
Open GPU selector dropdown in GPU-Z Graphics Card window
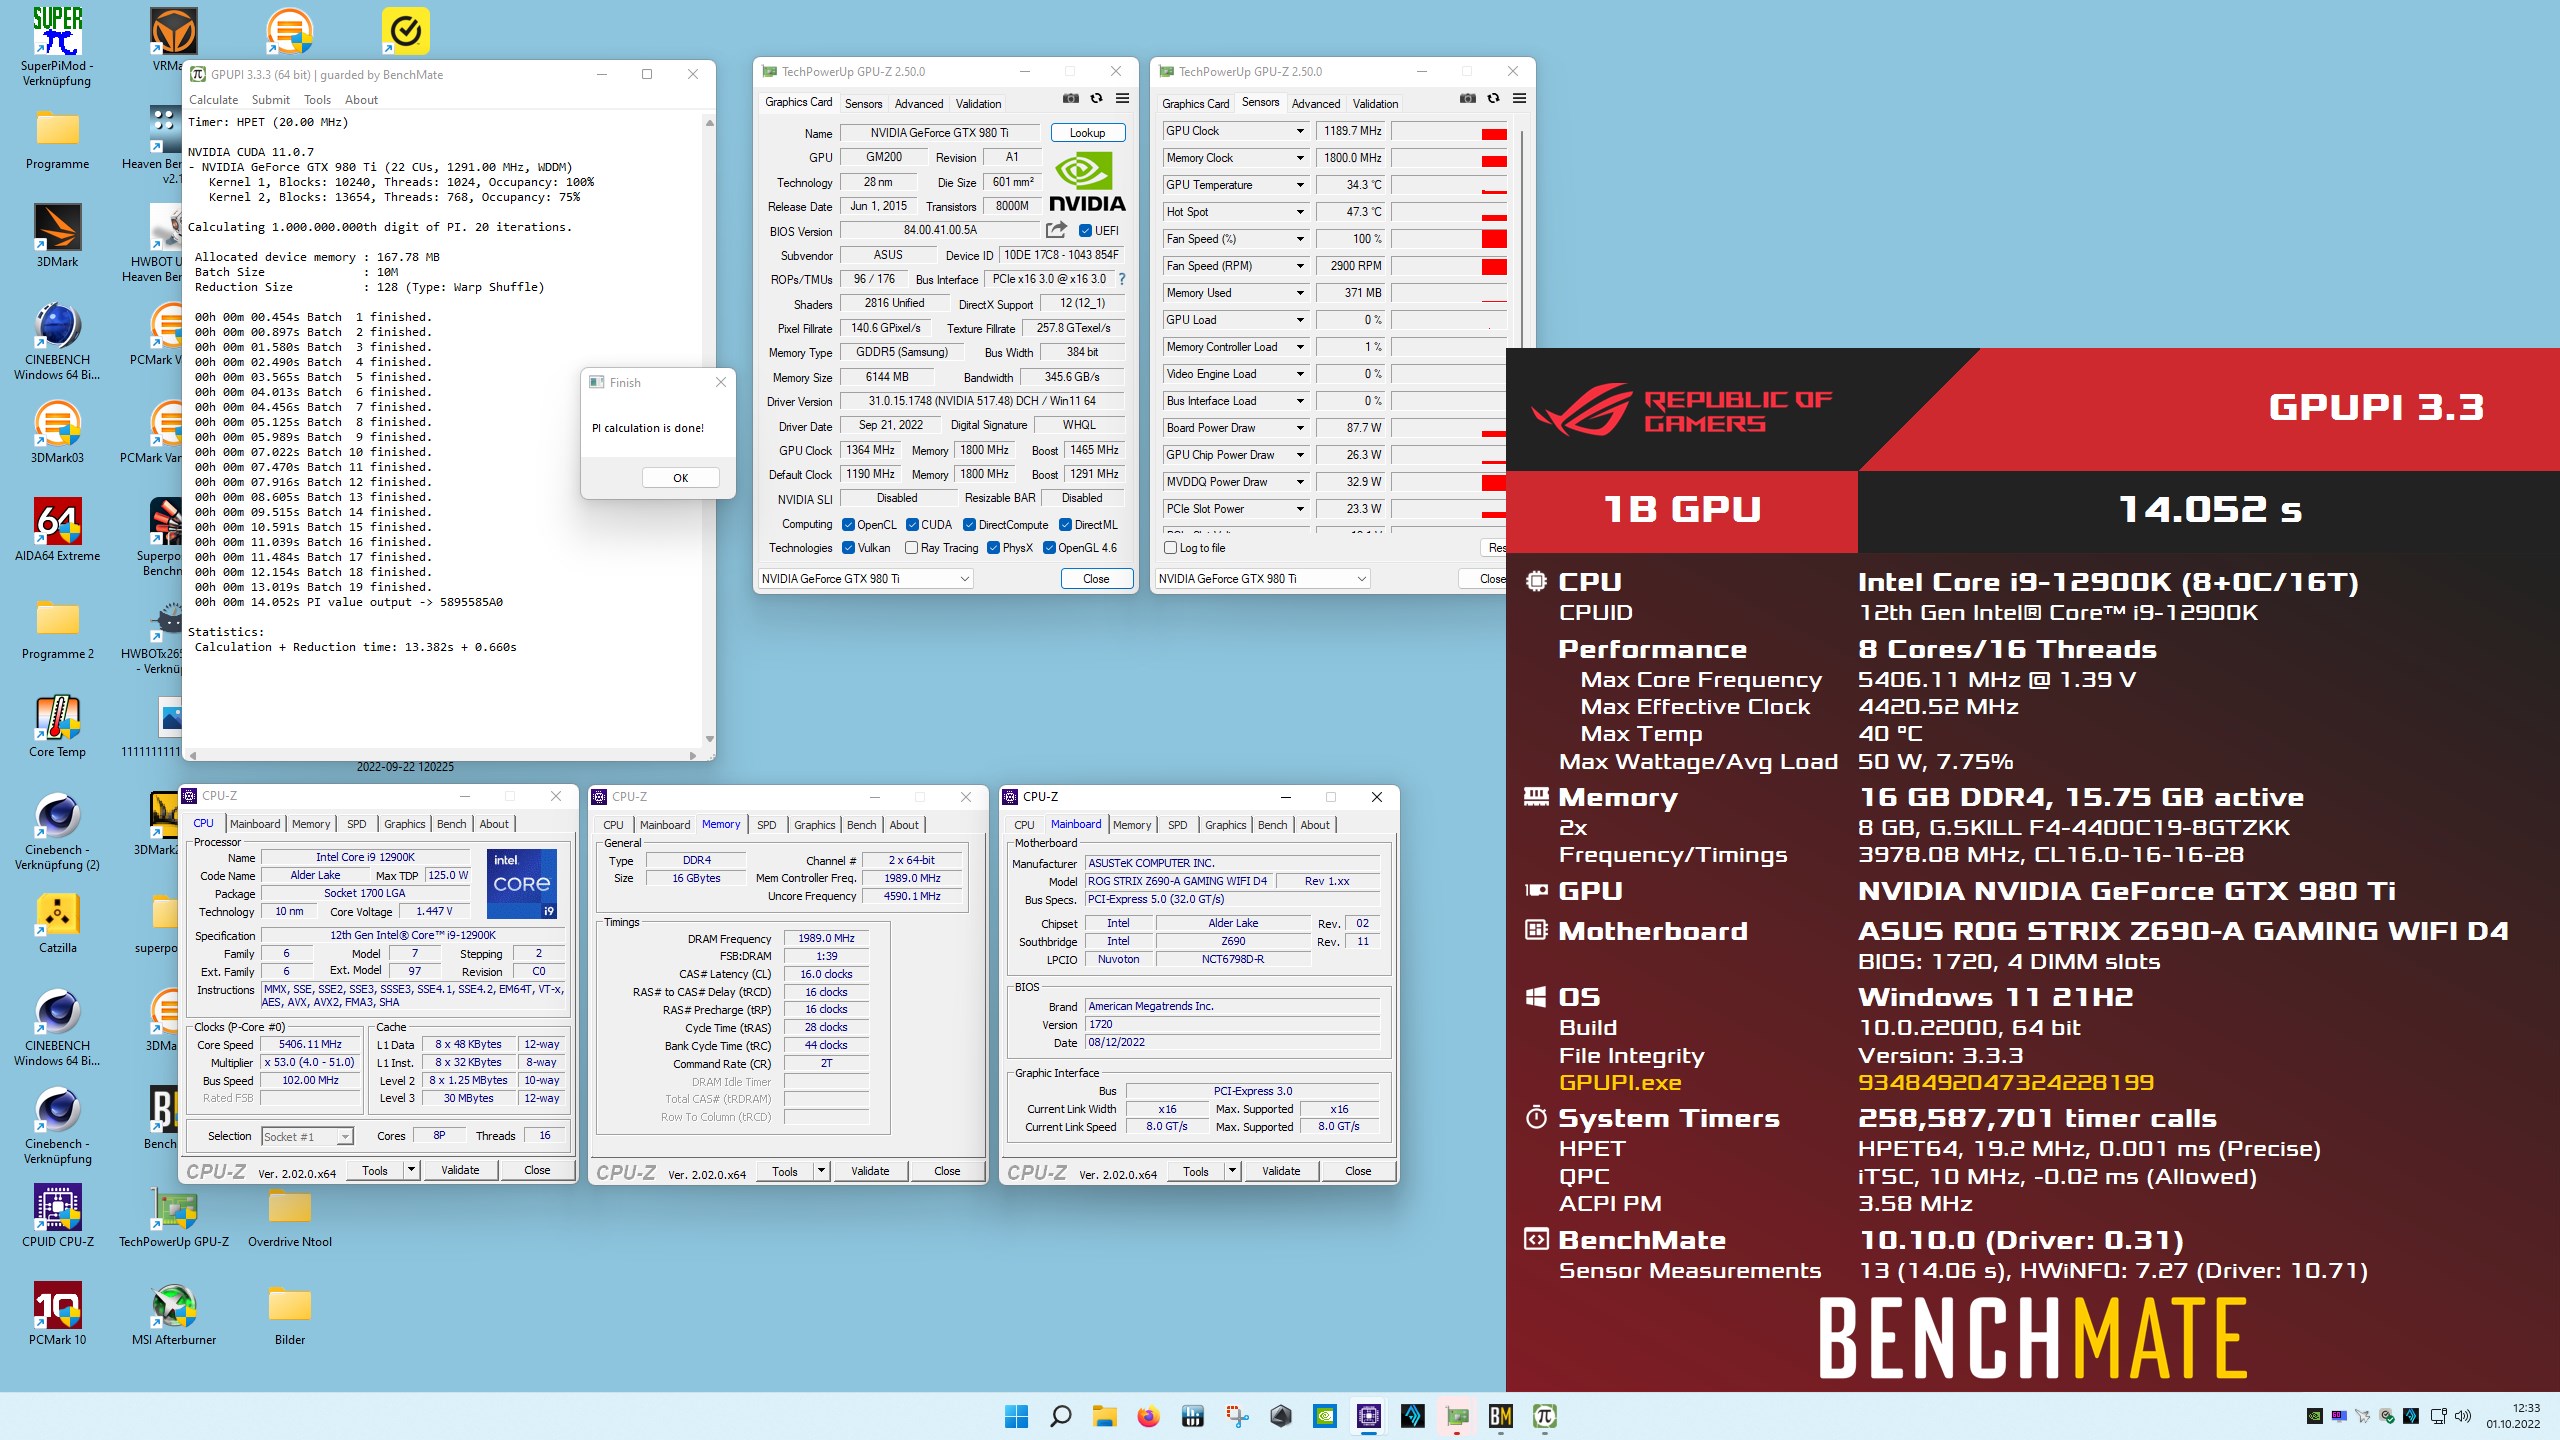[865, 579]
